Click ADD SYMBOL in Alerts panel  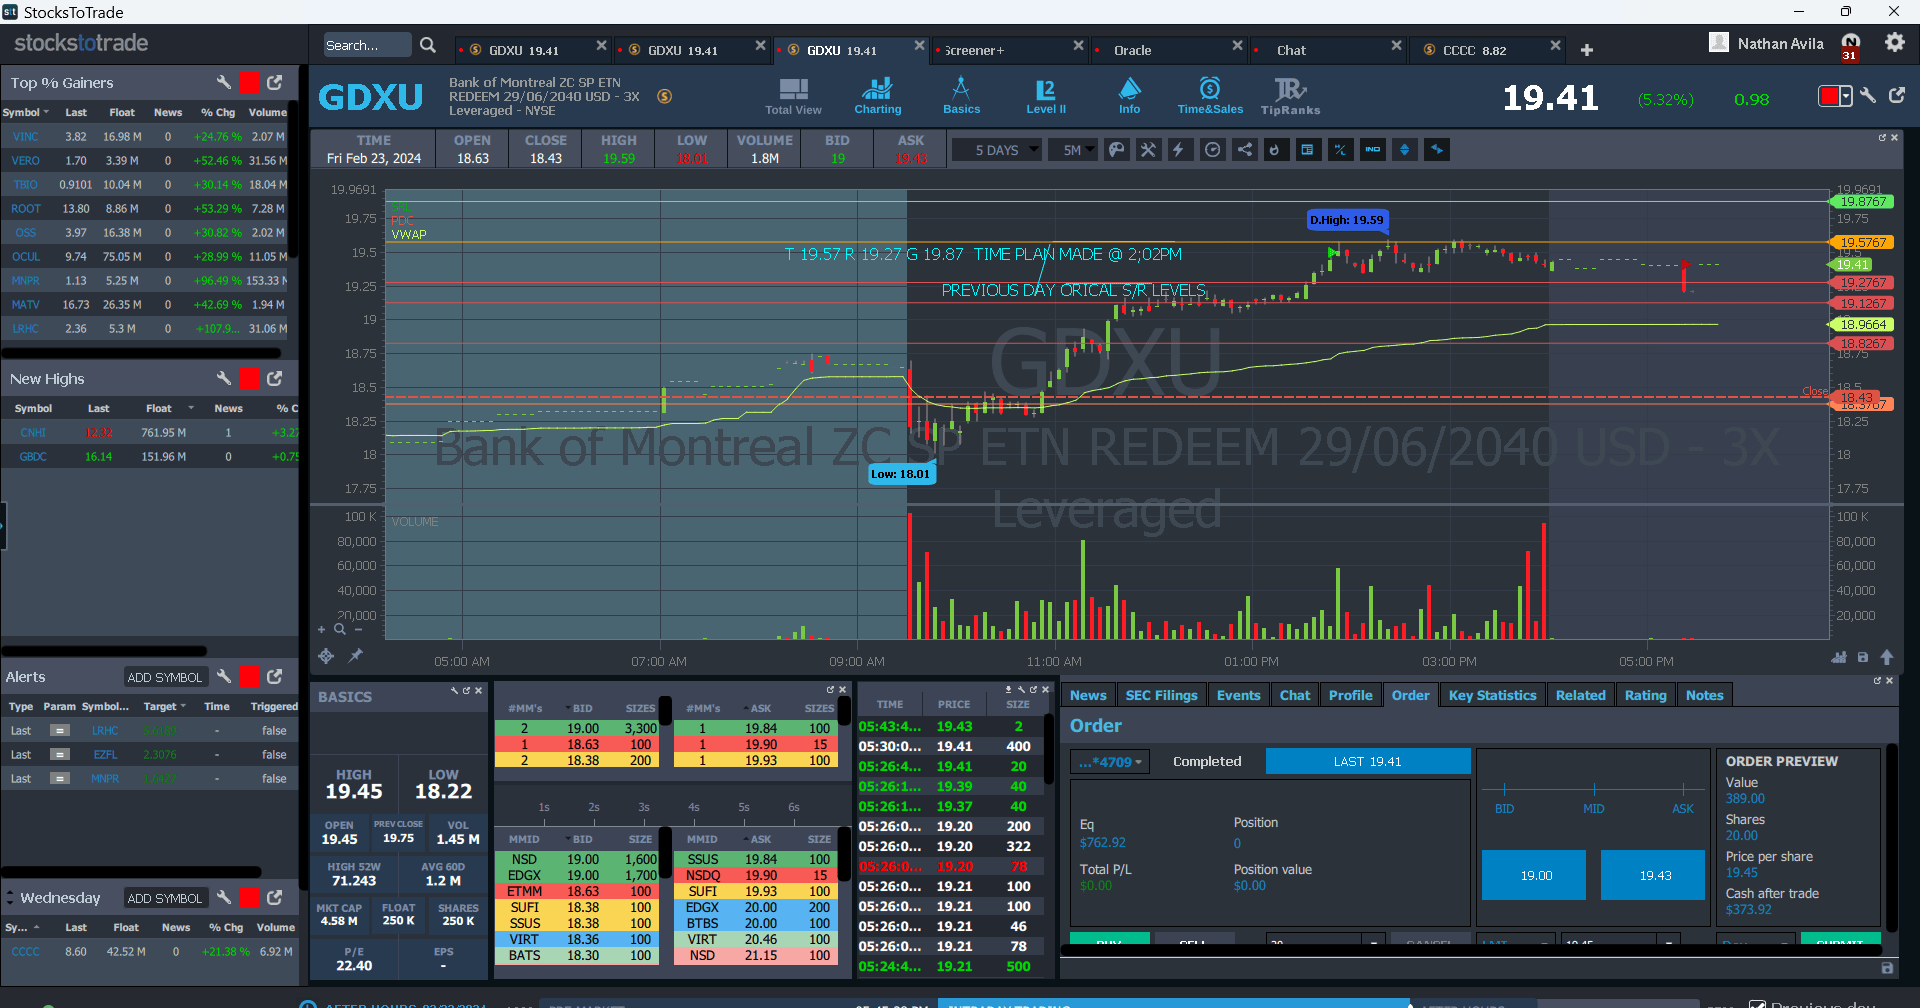point(165,677)
